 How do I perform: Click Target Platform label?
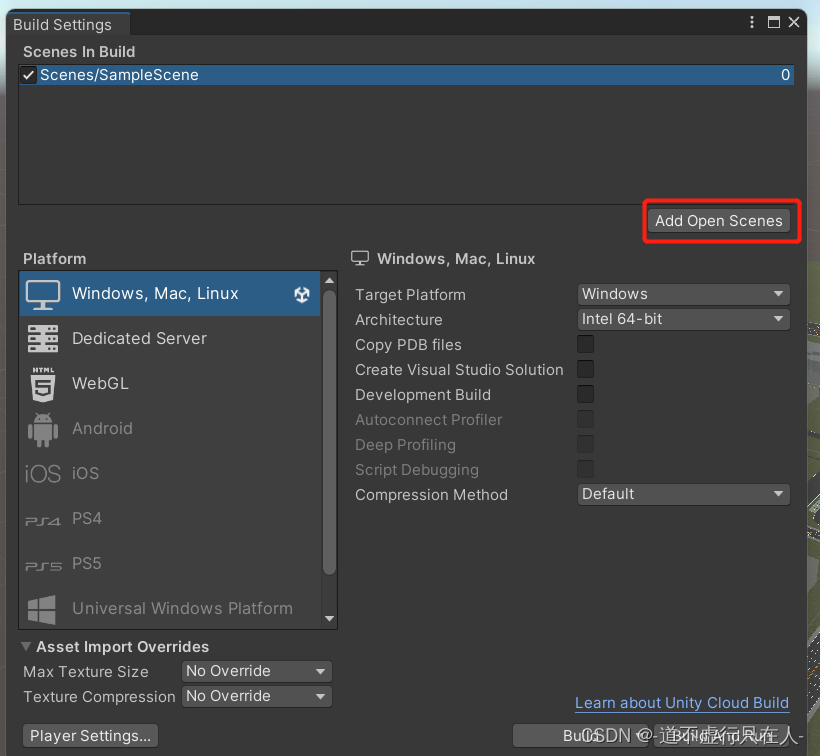point(410,294)
